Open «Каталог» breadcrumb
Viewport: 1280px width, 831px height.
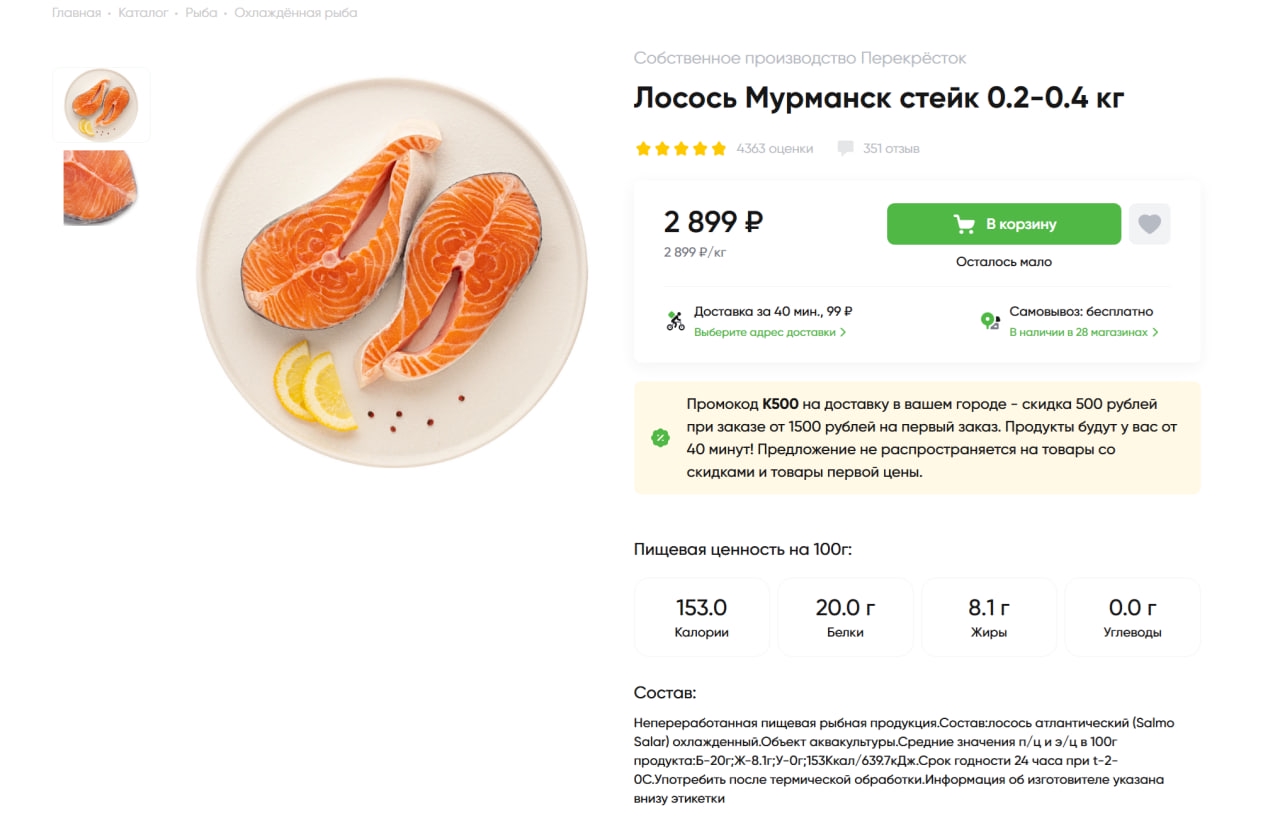143,13
